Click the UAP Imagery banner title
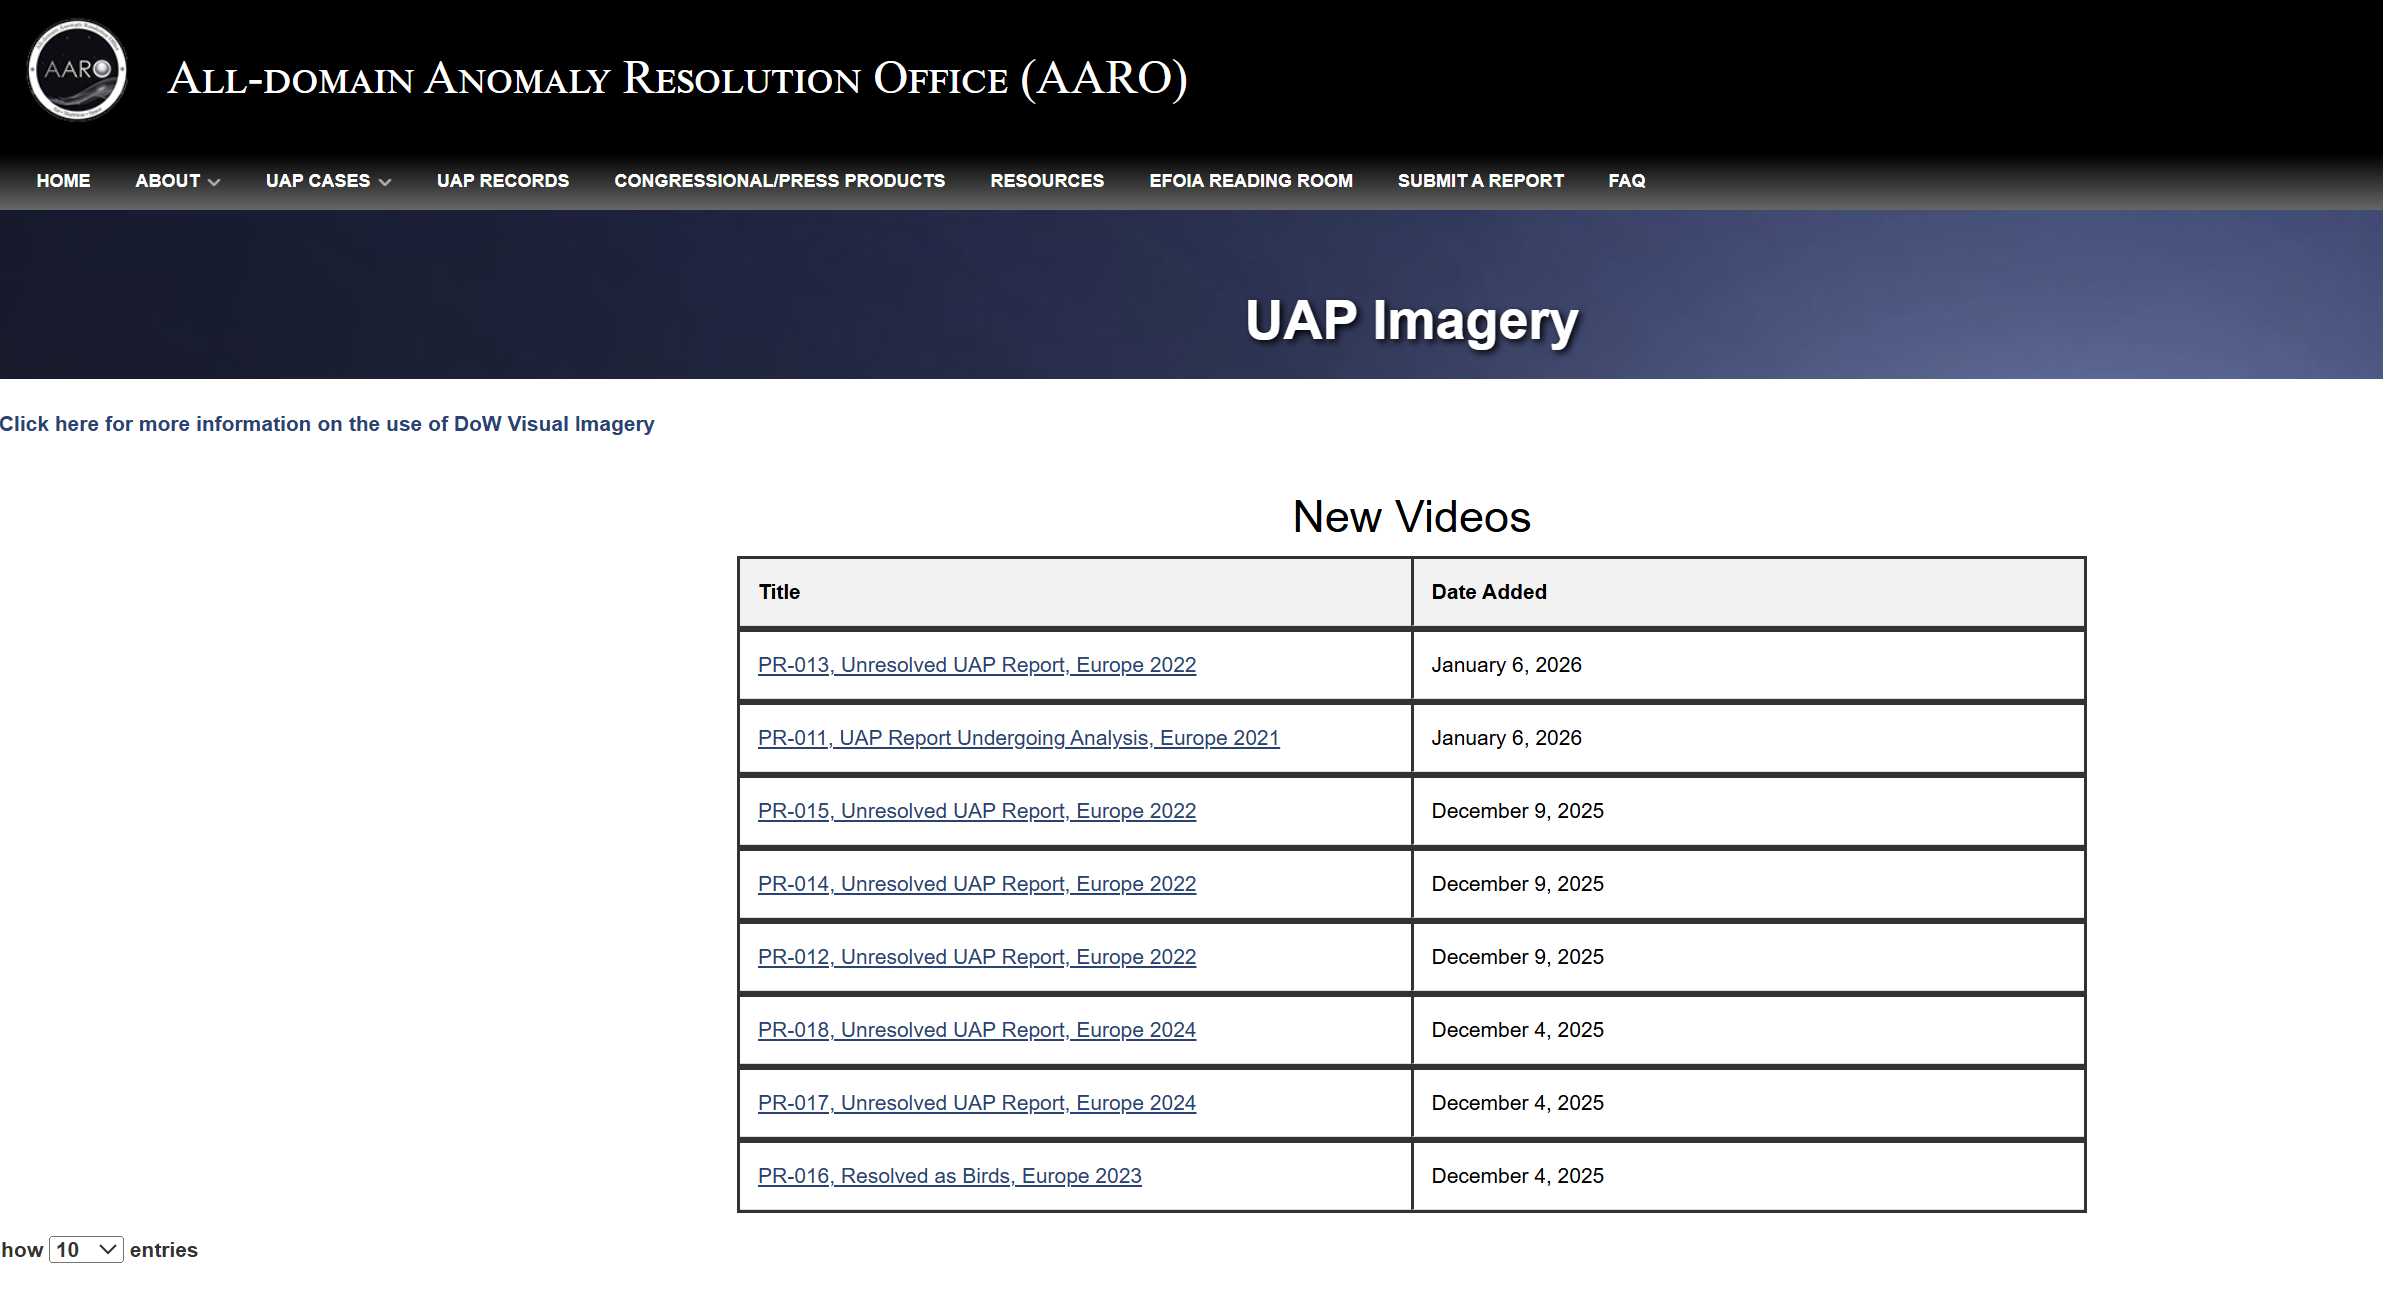 [x=1411, y=322]
